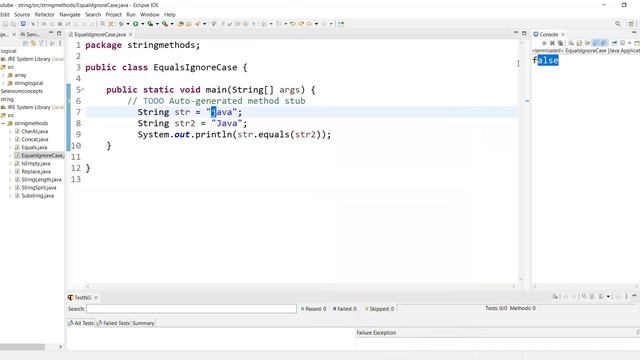The width and height of the screenshot is (640, 360).
Task: Click the External Tools run icon
Action: 165,24
